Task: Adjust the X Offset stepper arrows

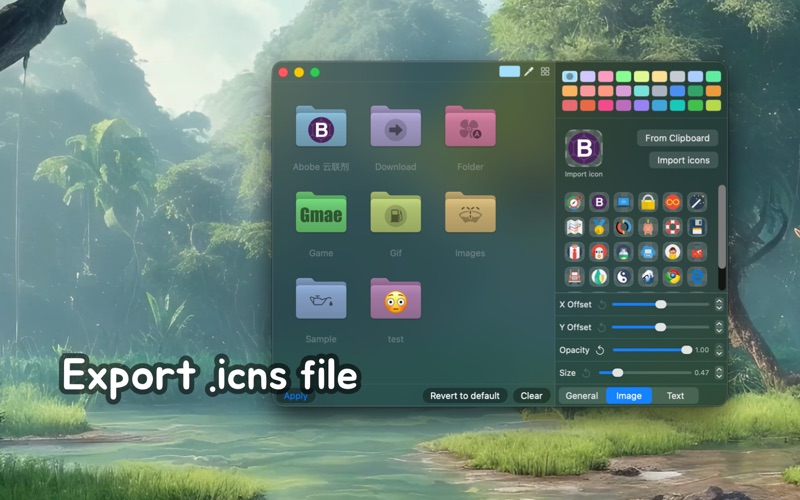Action: click(x=719, y=305)
